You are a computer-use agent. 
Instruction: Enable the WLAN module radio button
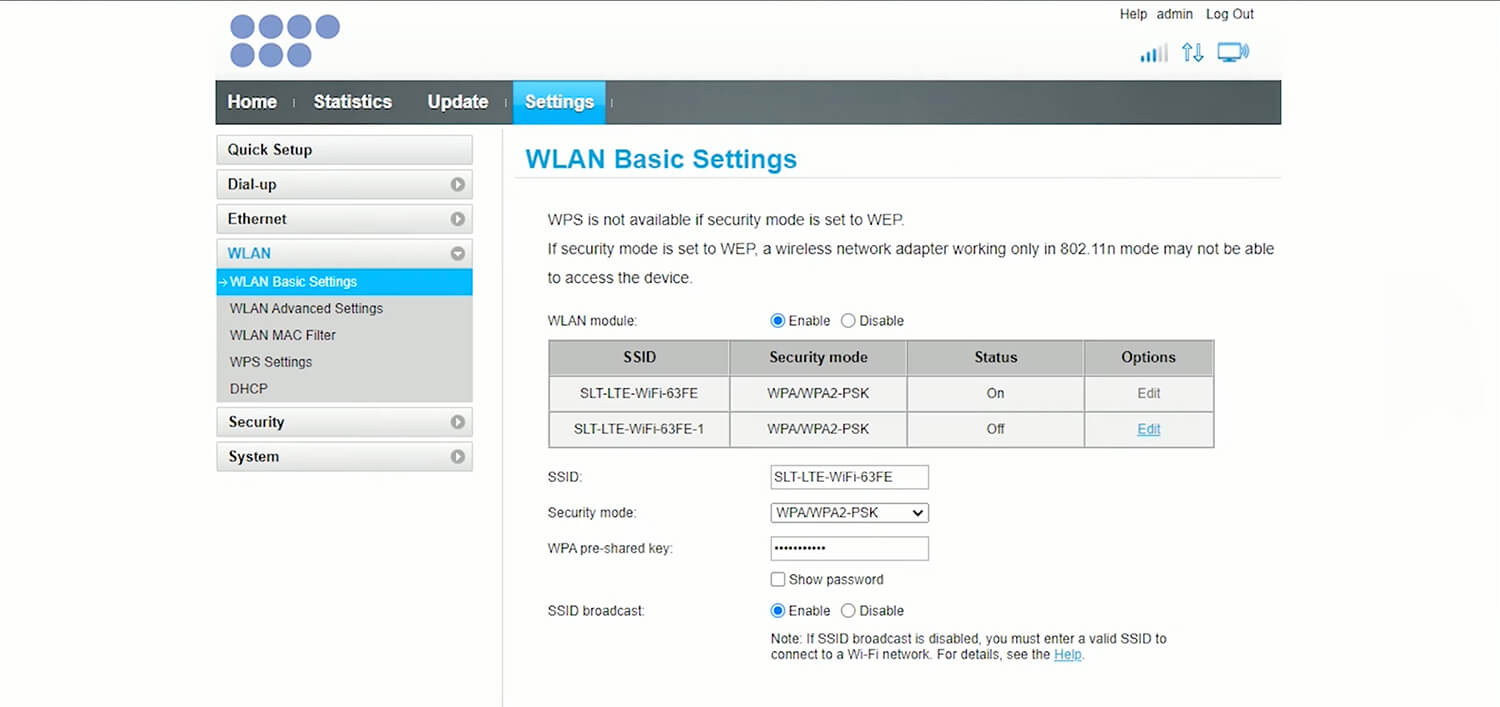[x=778, y=321]
